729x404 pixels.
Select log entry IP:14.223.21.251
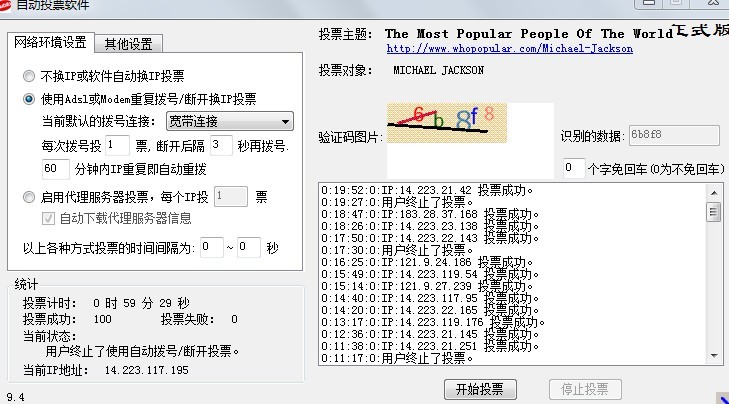430,346
